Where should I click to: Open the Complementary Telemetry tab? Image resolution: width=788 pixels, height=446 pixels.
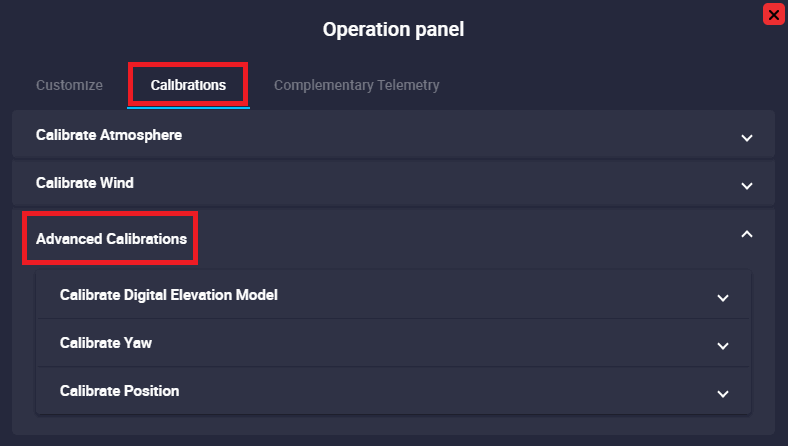356,85
